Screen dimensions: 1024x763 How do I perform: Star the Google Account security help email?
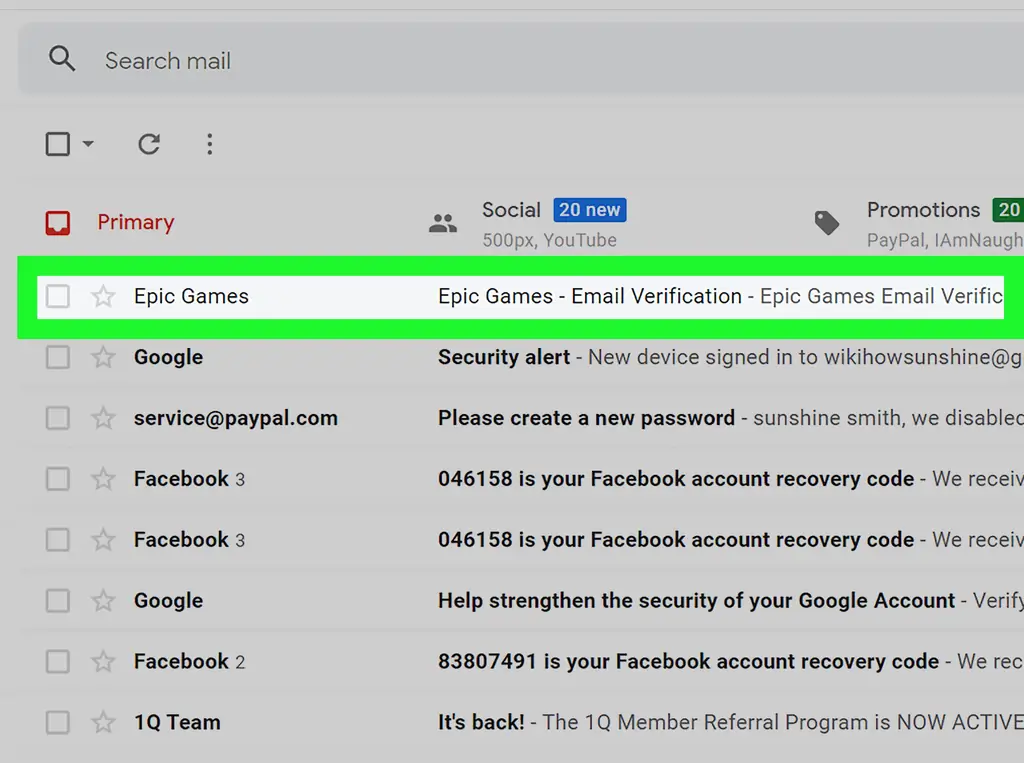(103, 600)
